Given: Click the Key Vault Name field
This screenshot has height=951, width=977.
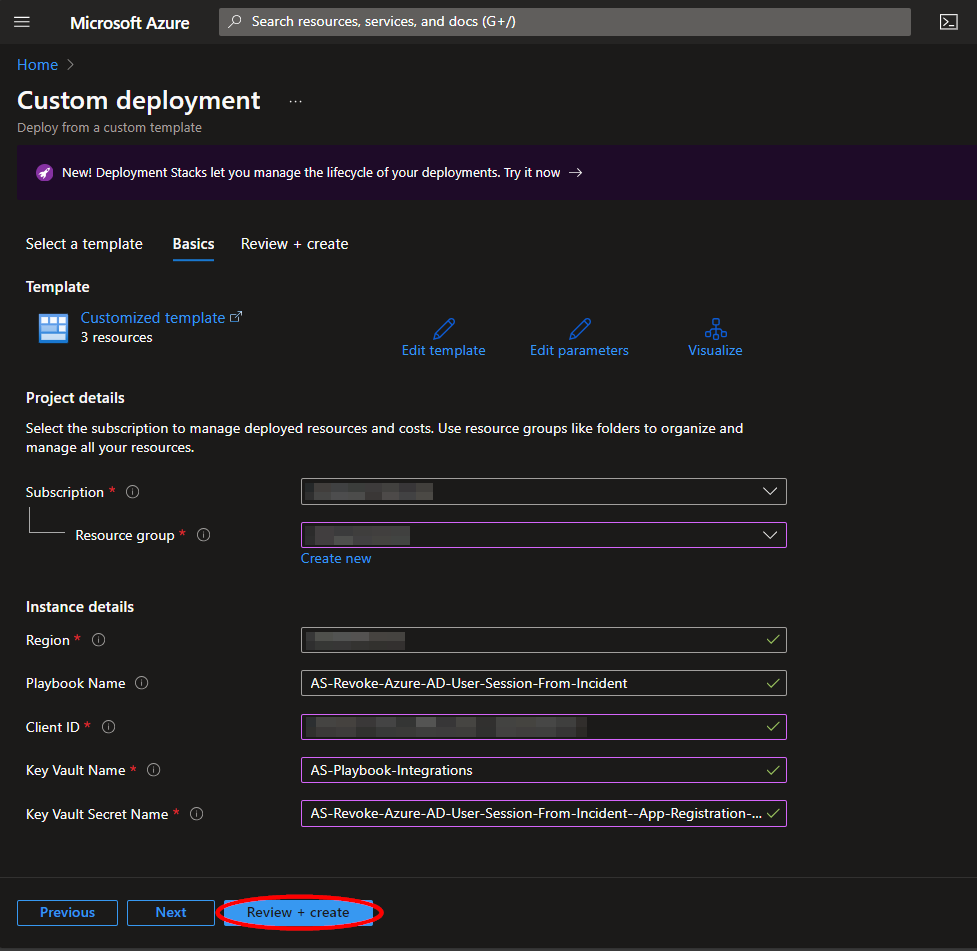Looking at the screenshot, I should pos(543,770).
